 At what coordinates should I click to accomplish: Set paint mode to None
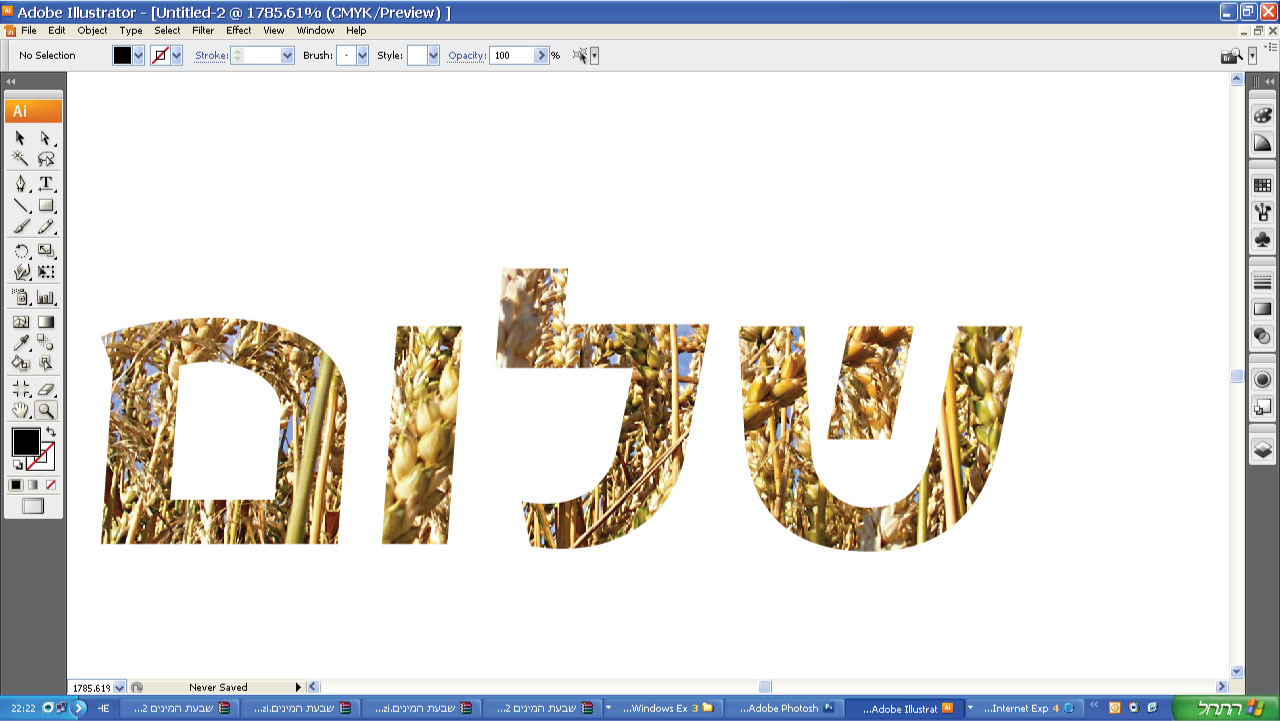51,485
